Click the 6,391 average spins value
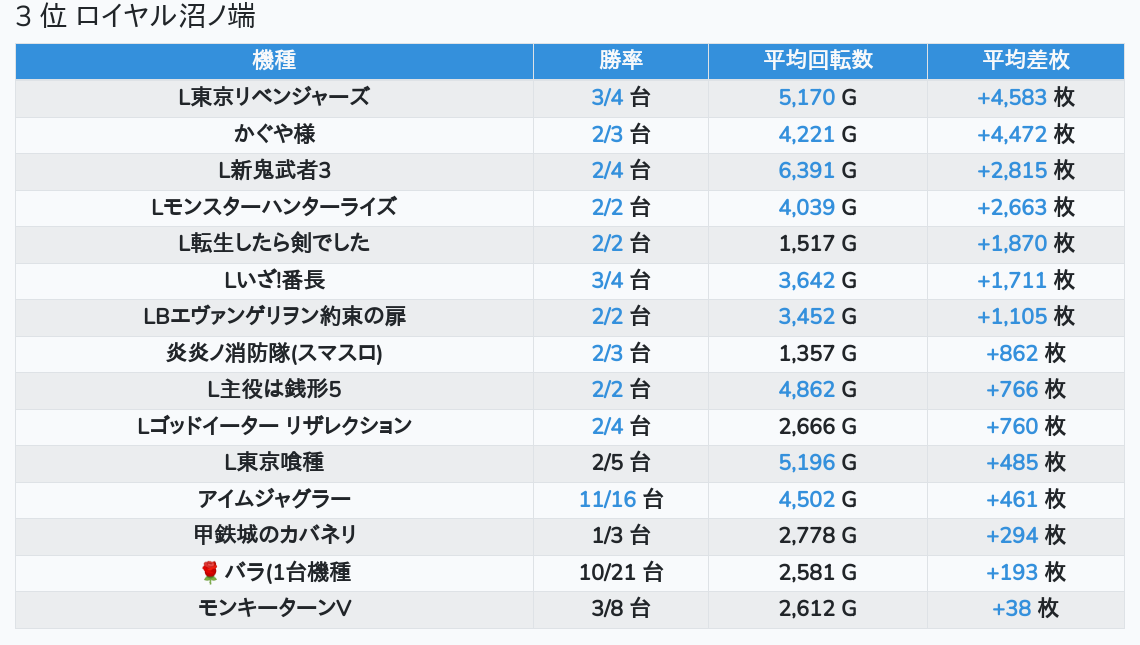 pyautogui.click(x=806, y=171)
